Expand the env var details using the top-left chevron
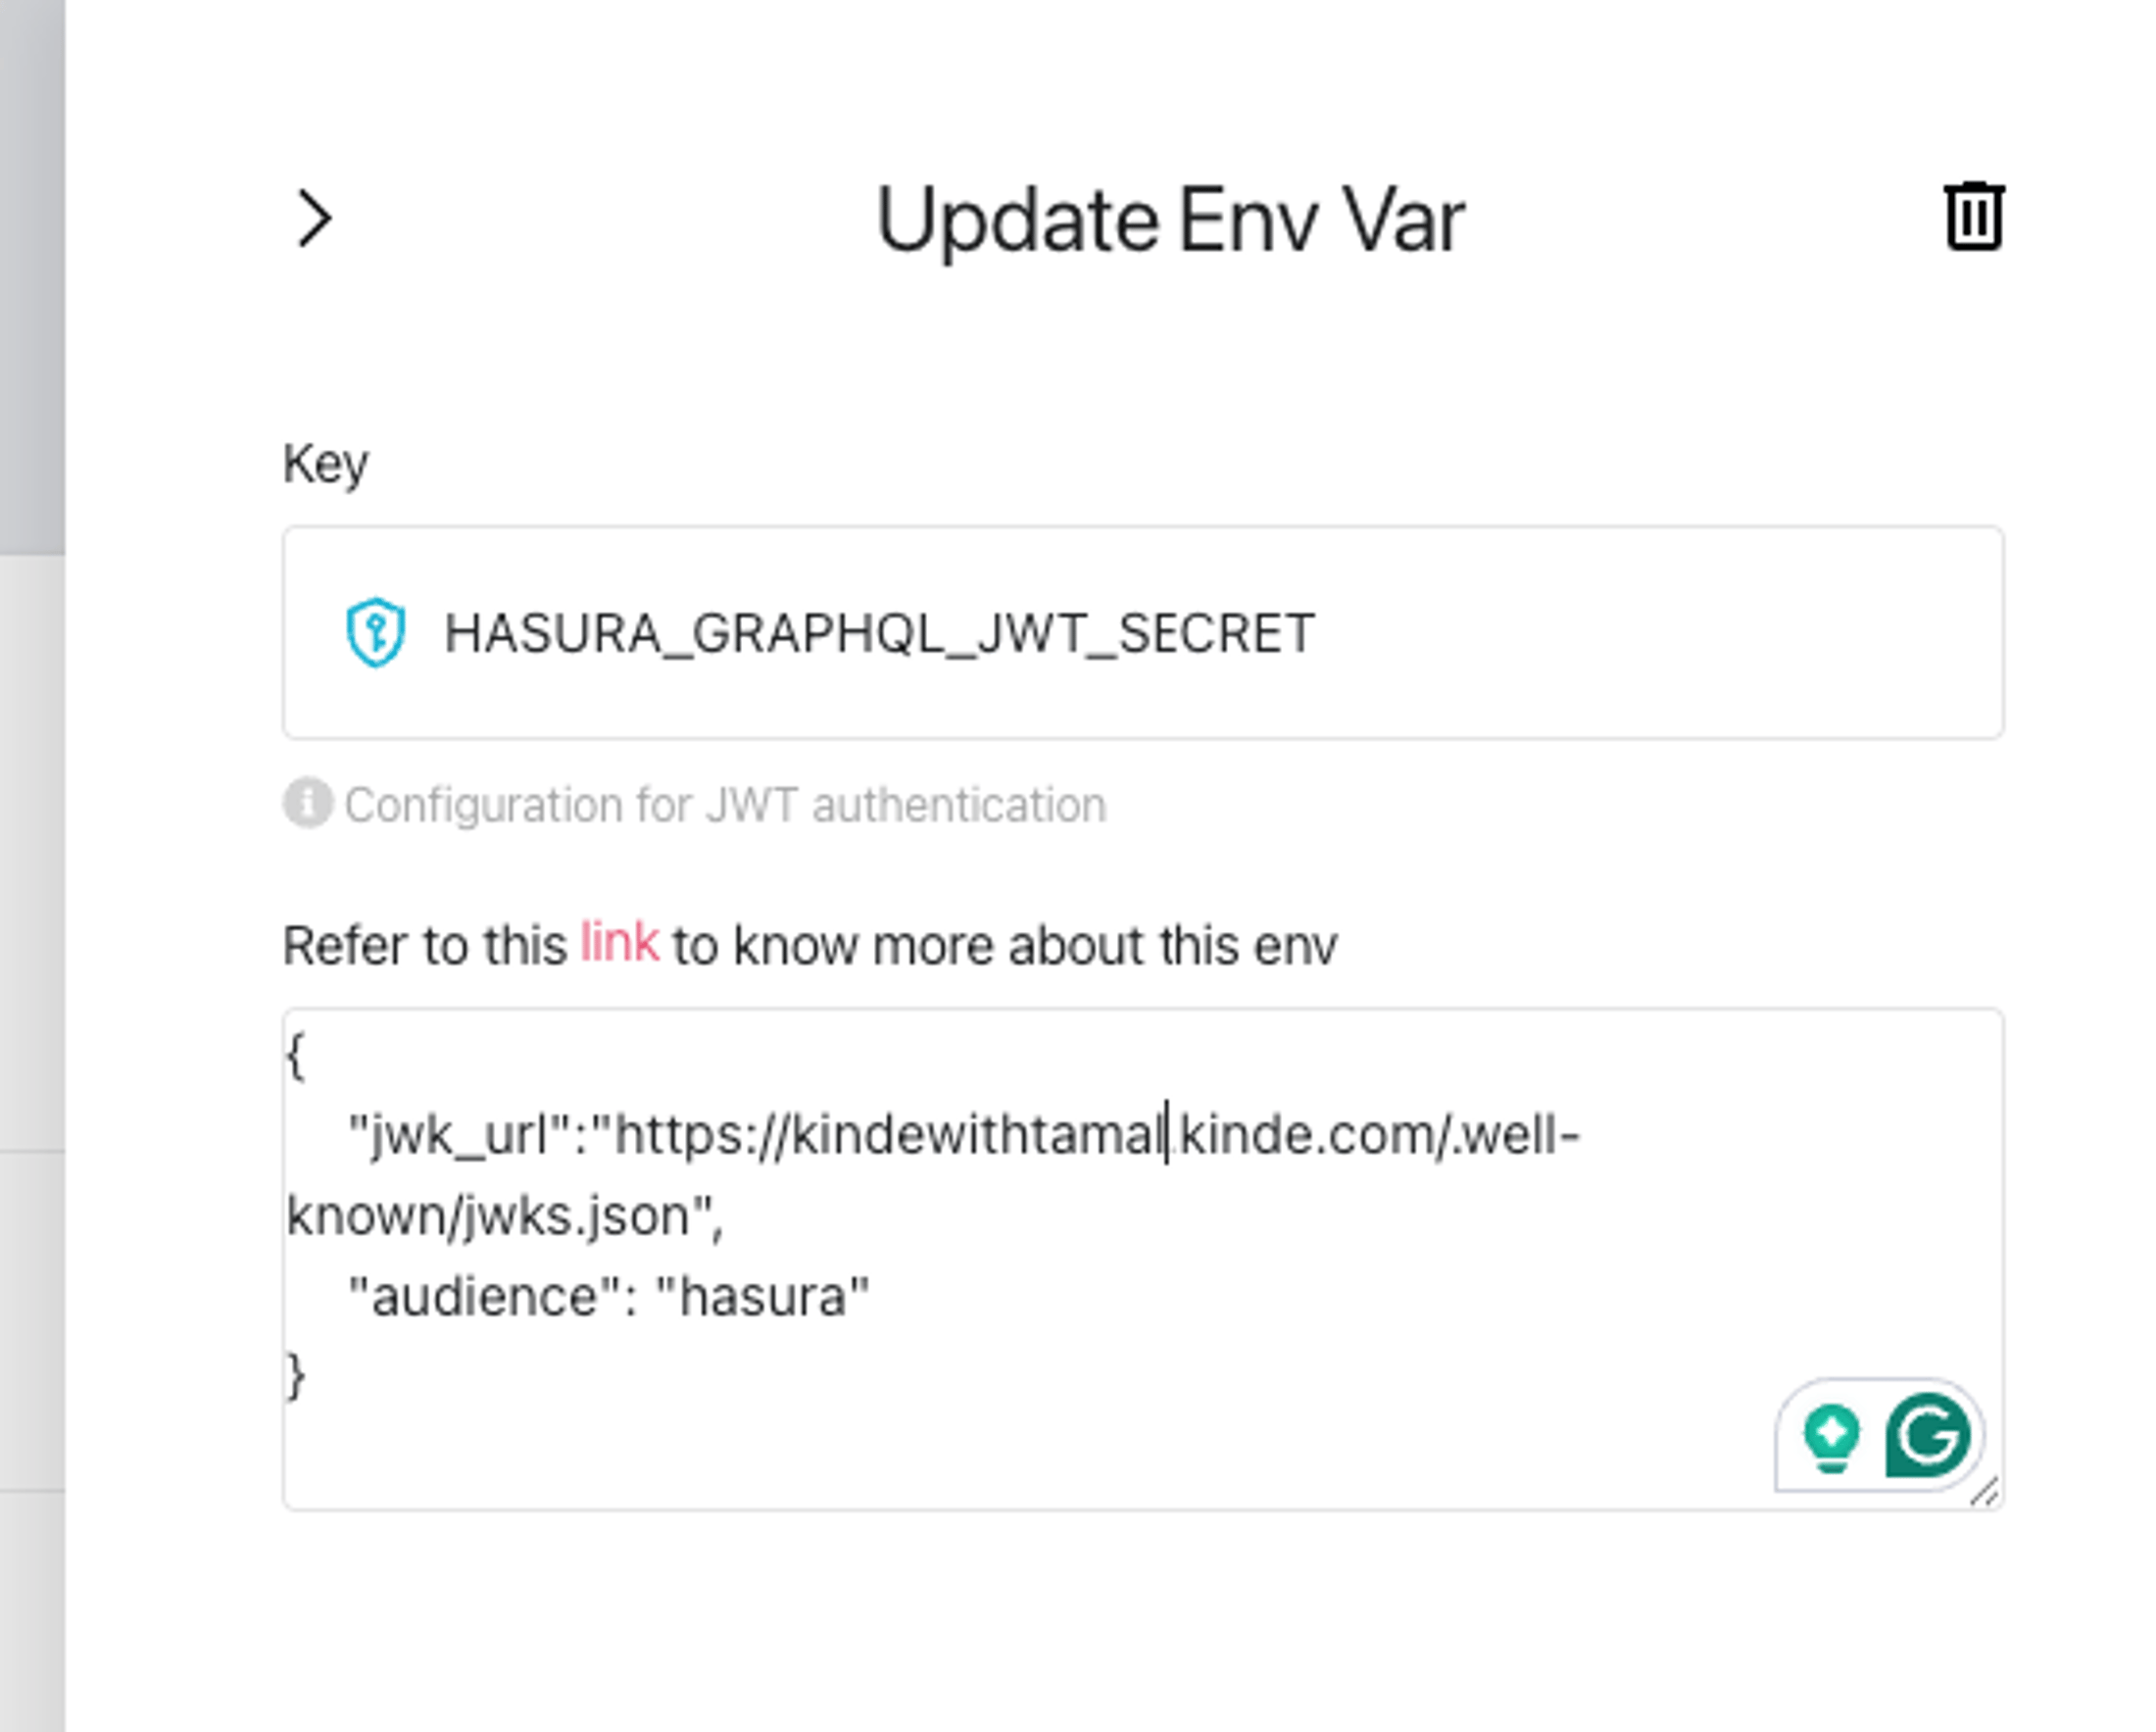 313,215
